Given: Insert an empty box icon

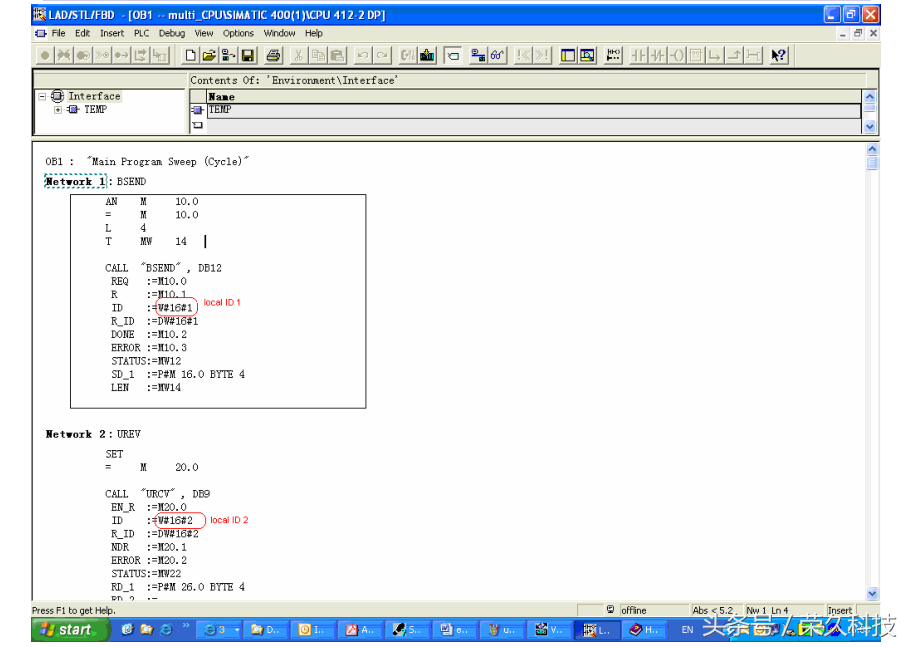Looking at the screenshot, I should (x=696, y=55).
